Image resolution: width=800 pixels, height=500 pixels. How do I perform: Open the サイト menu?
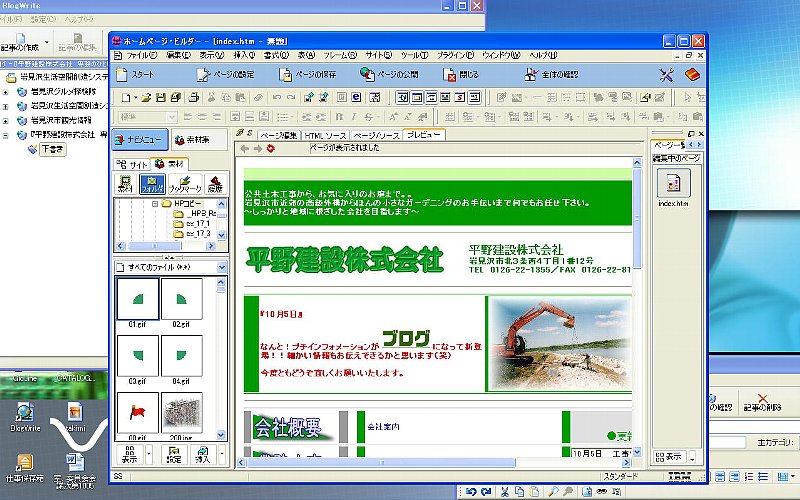pos(378,55)
